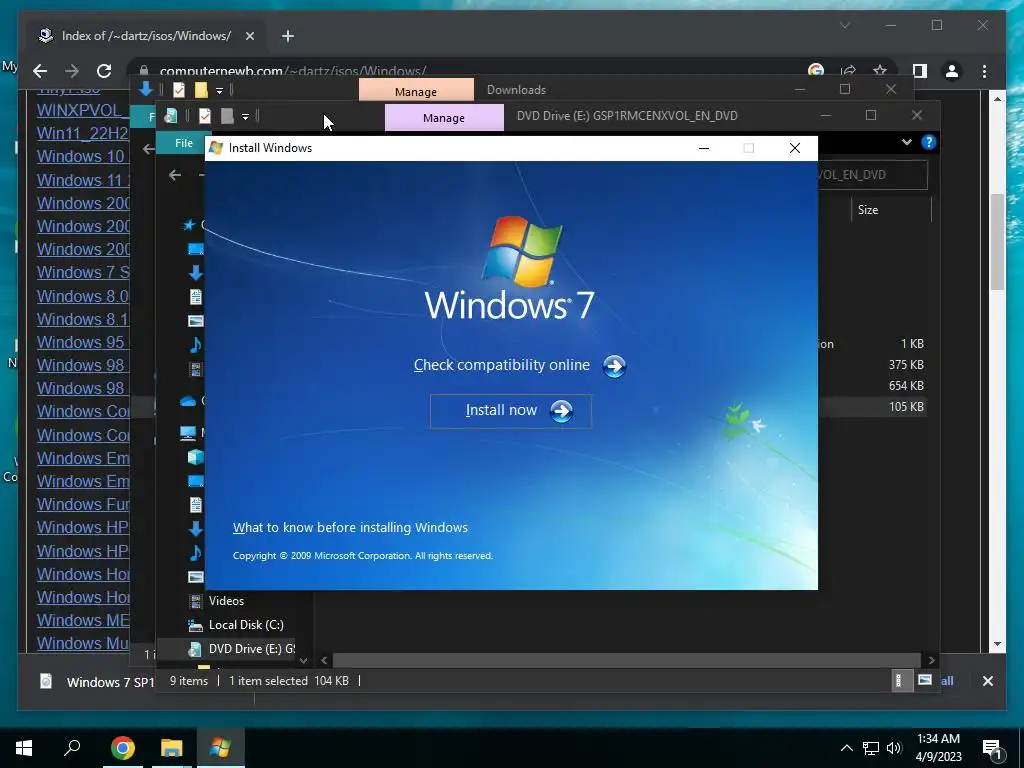Click the horizontal scrollbar of the file list
Viewport: 1024px width, 768px height.
coord(627,661)
